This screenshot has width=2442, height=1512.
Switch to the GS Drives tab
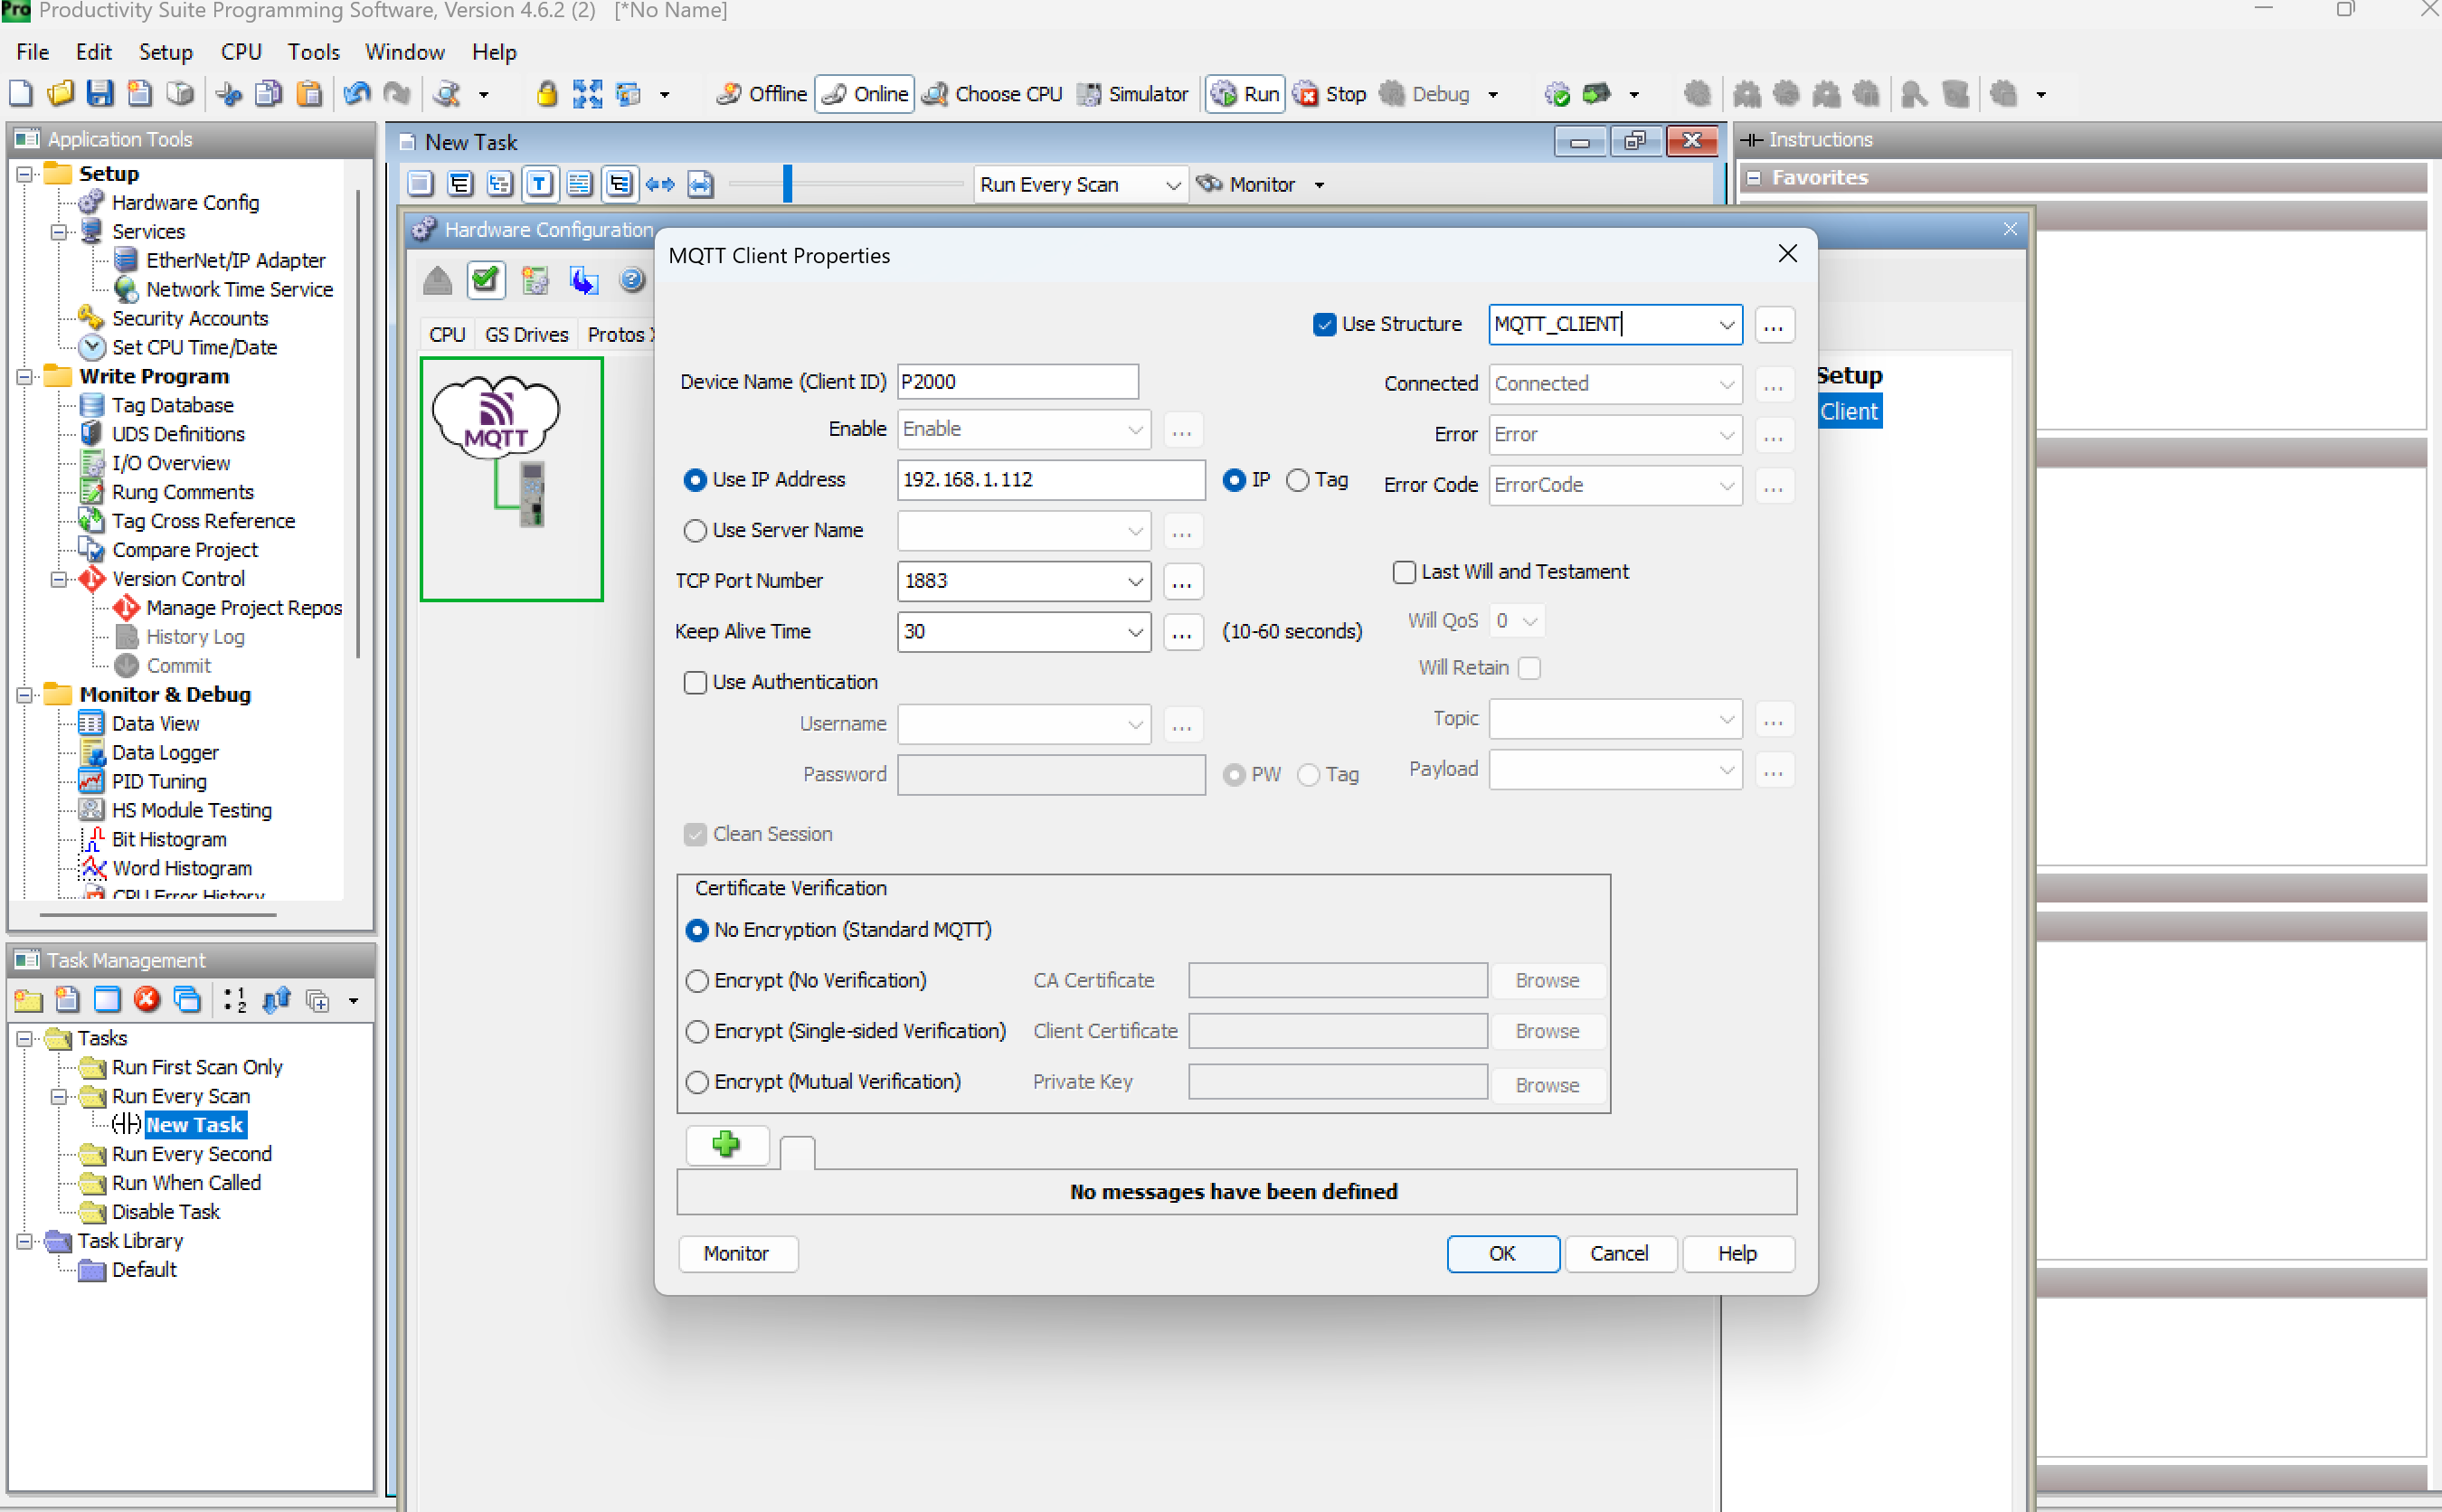click(x=526, y=335)
